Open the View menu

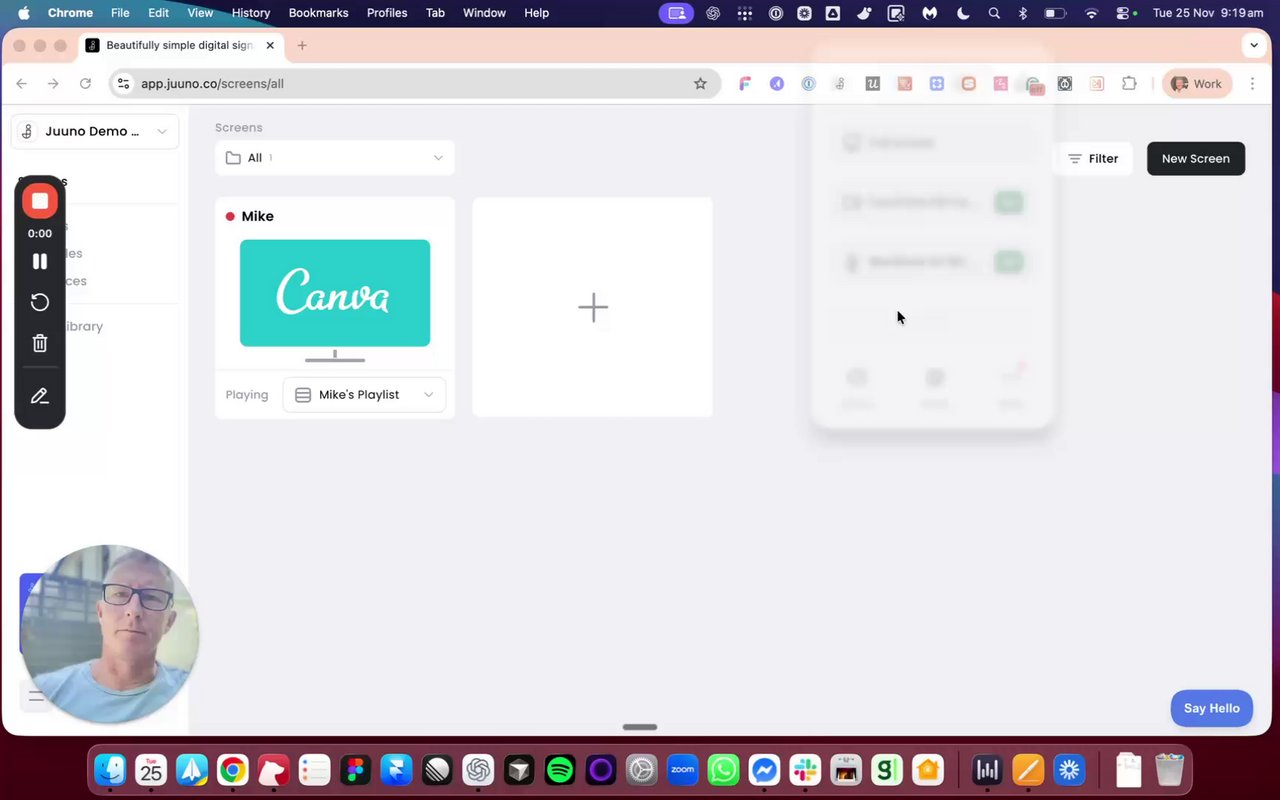pyautogui.click(x=200, y=13)
